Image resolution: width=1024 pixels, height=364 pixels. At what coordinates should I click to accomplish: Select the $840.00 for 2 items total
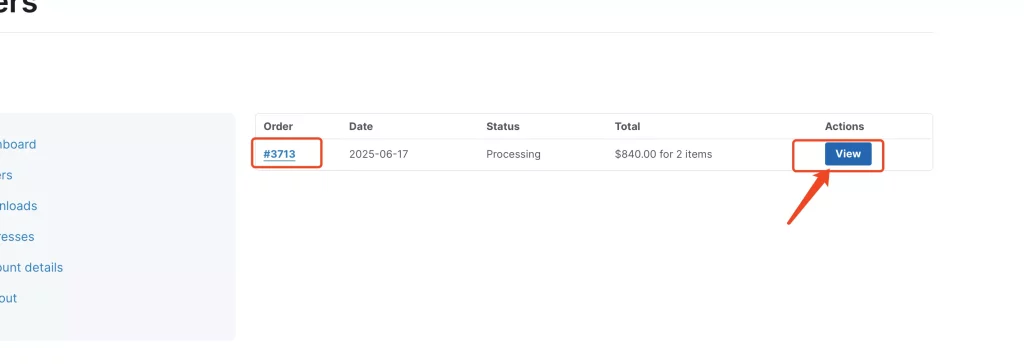[664, 155]
